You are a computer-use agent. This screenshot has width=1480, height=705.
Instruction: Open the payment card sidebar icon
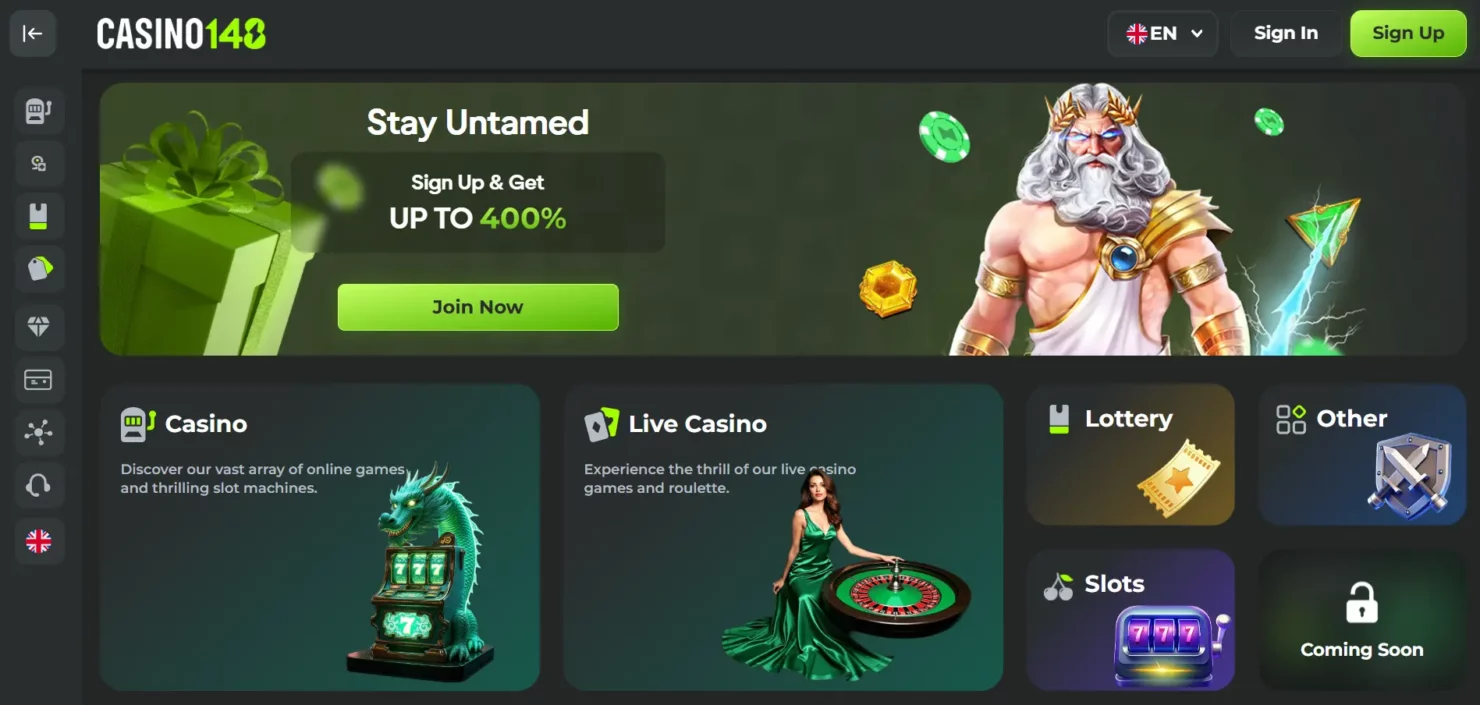click(x=39, y=380)
